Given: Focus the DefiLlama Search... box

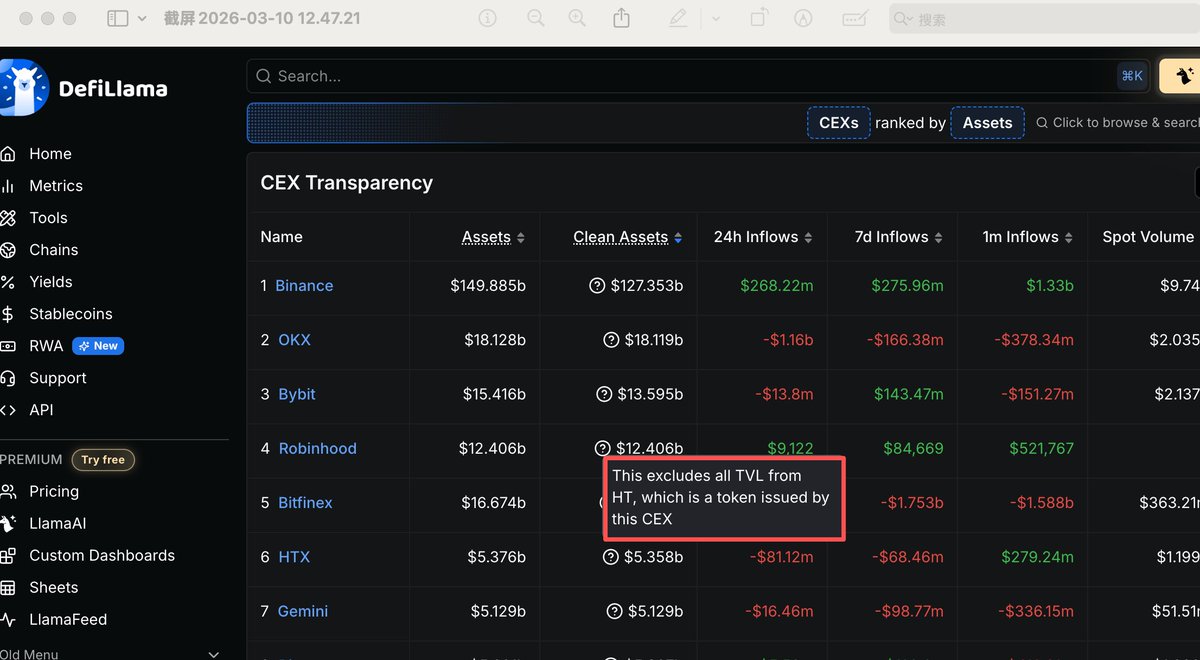Looking at the screenshot, I should tap(699, 76).
